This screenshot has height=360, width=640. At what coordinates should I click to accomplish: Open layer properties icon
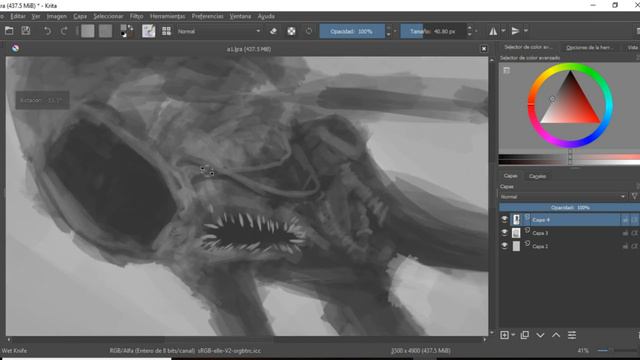pos(572,335)
